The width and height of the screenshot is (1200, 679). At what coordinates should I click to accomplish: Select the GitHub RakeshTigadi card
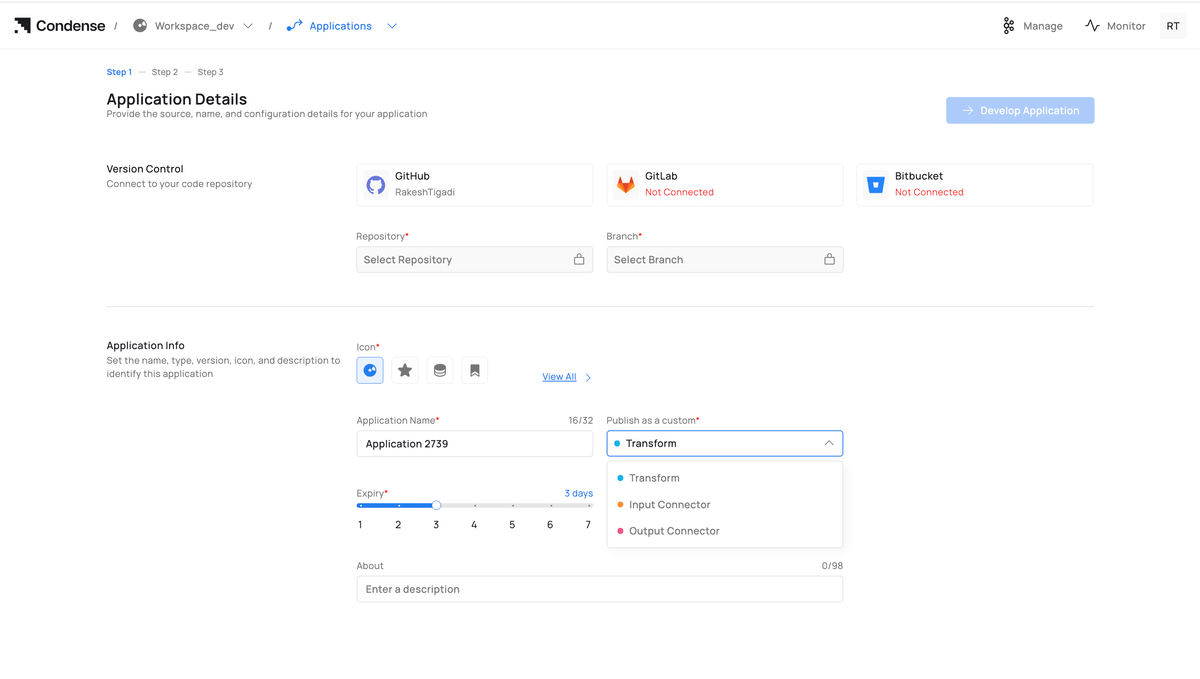475,185
